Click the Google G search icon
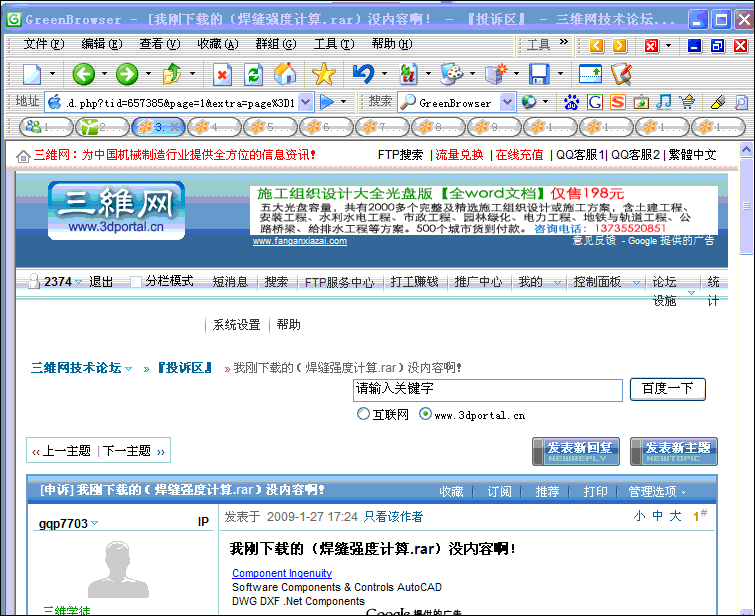 pyautogui.click(x=595, y=102)
